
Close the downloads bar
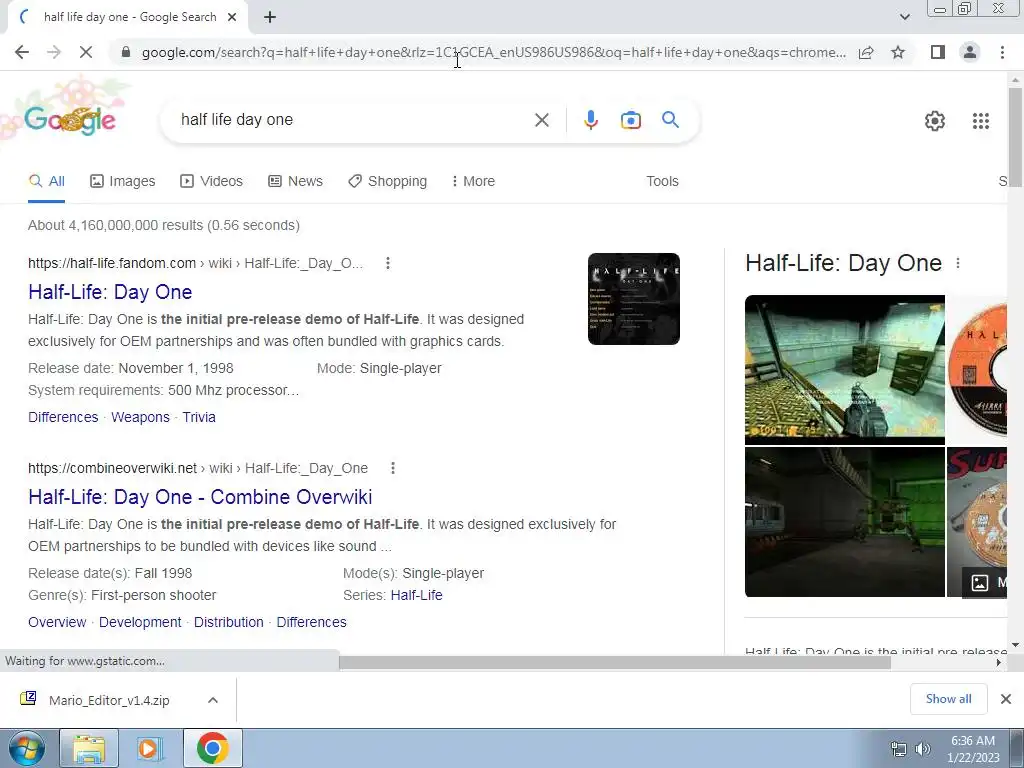tap(1006, 699)
